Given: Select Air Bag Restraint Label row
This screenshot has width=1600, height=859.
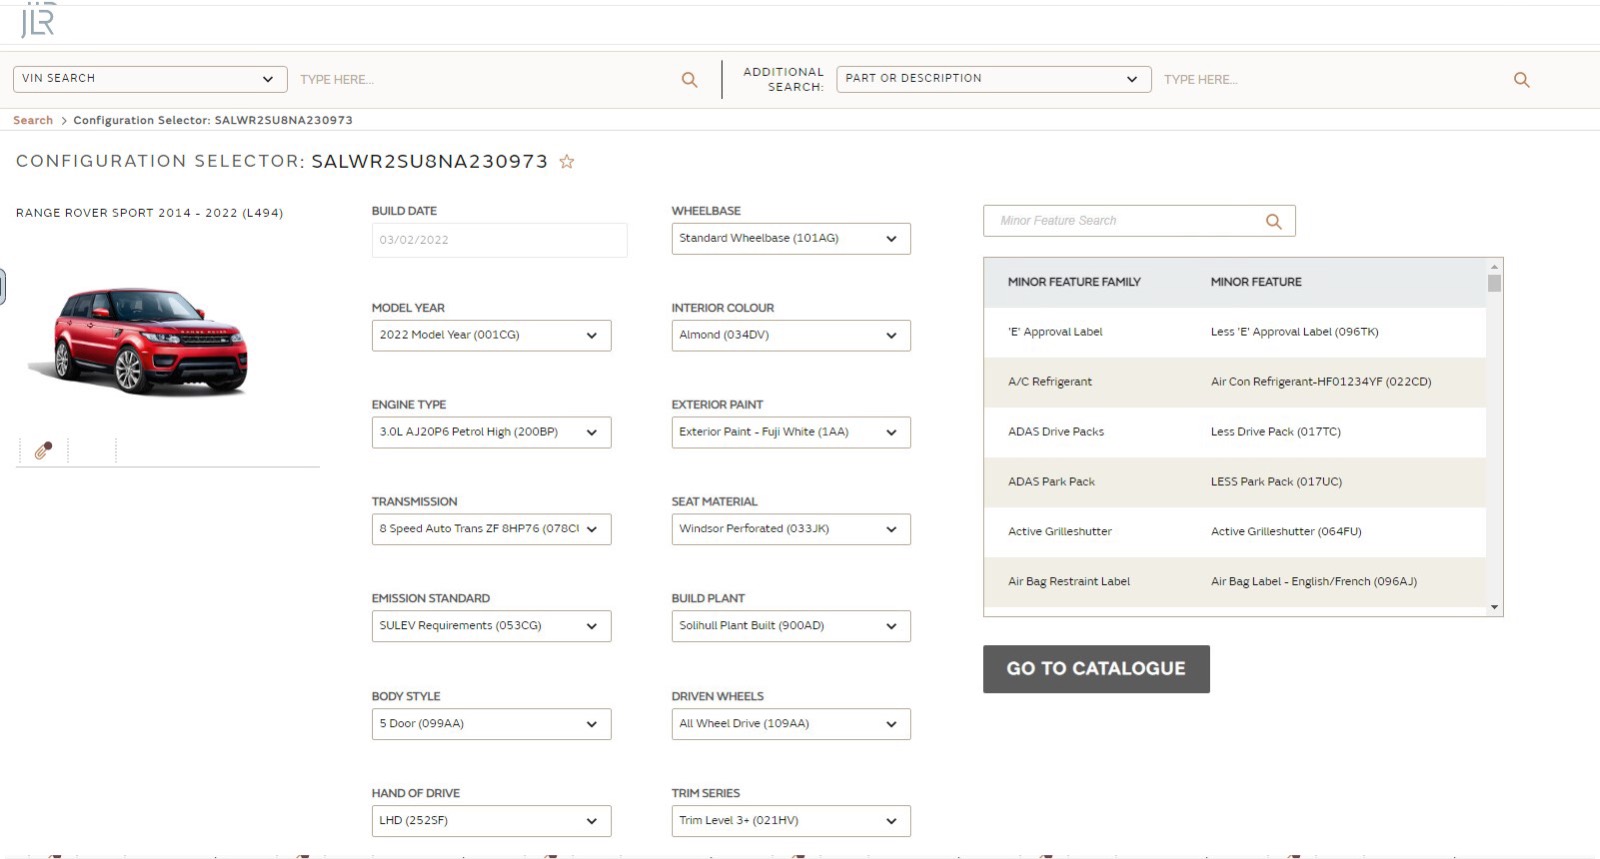Looking at the screenshot, I should click(1235, 582).
